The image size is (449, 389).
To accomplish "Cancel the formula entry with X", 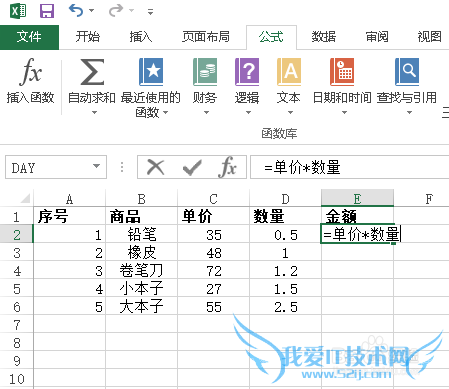I will click(x=155, y=167).
